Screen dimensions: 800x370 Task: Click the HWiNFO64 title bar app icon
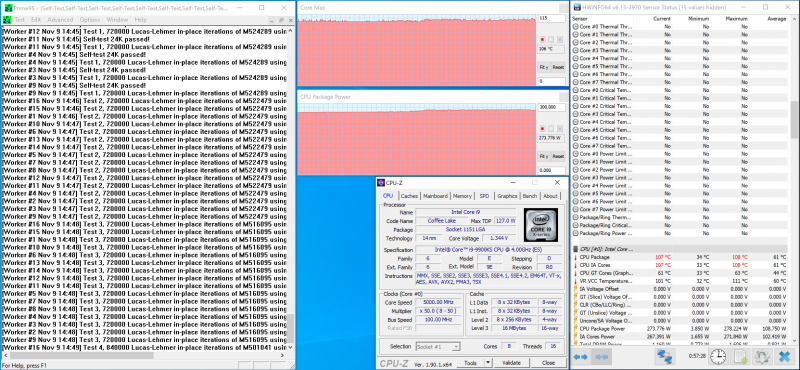point(577,8)
